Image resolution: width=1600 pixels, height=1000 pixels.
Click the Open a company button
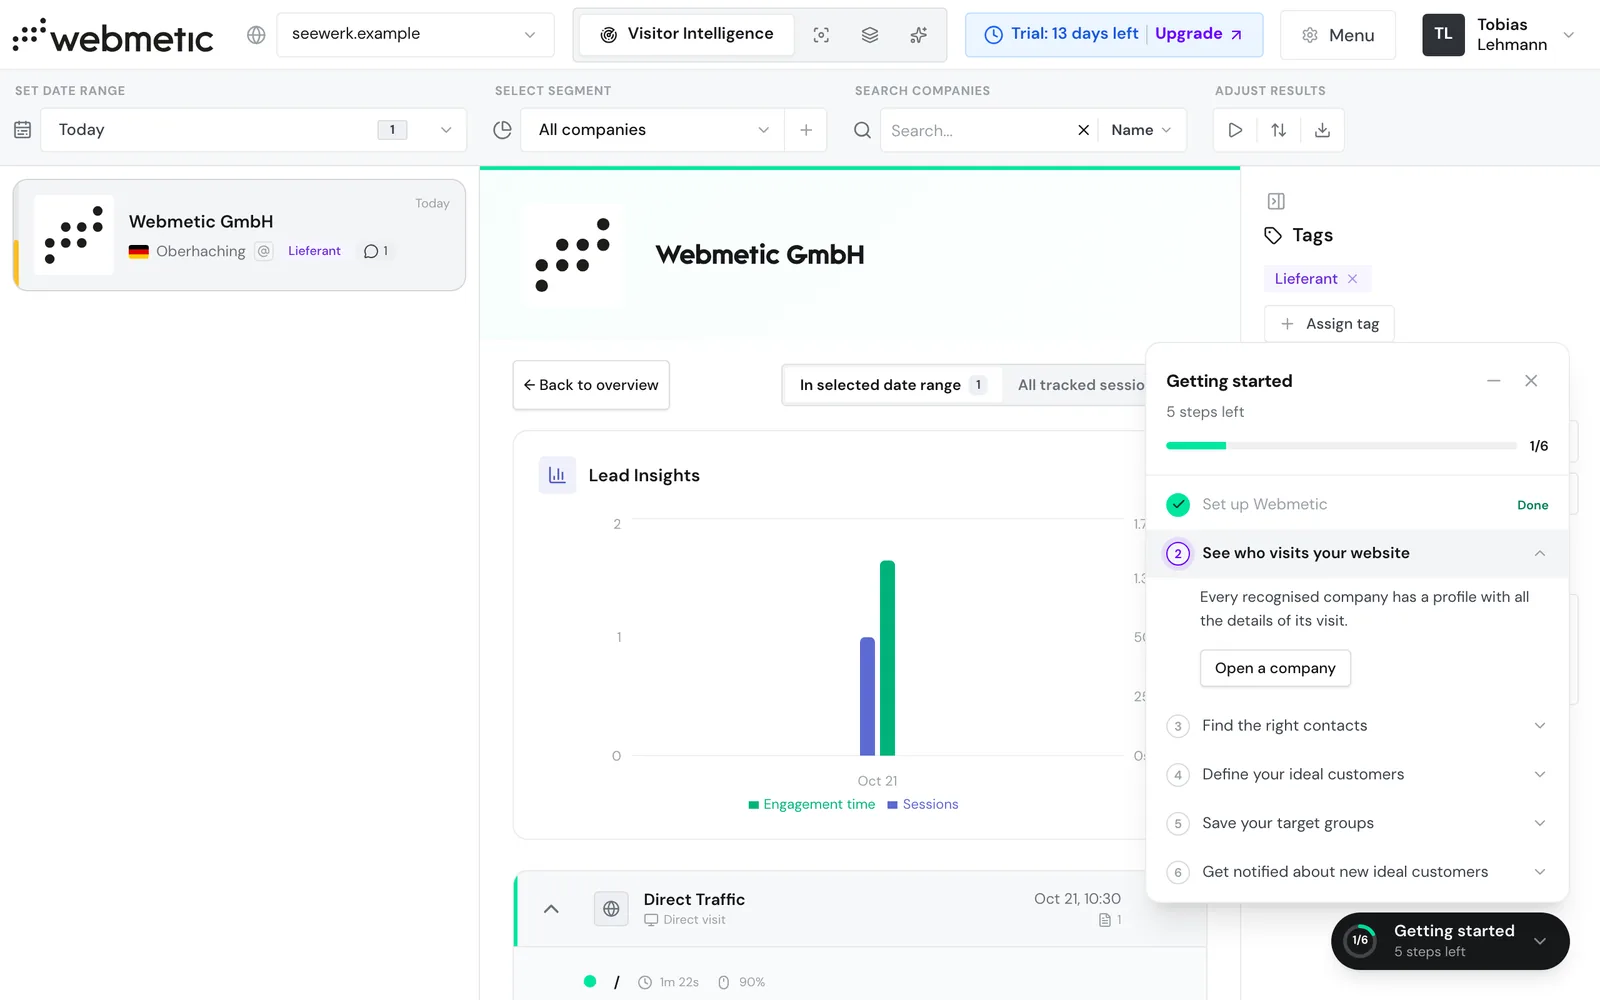point(1275,668)
